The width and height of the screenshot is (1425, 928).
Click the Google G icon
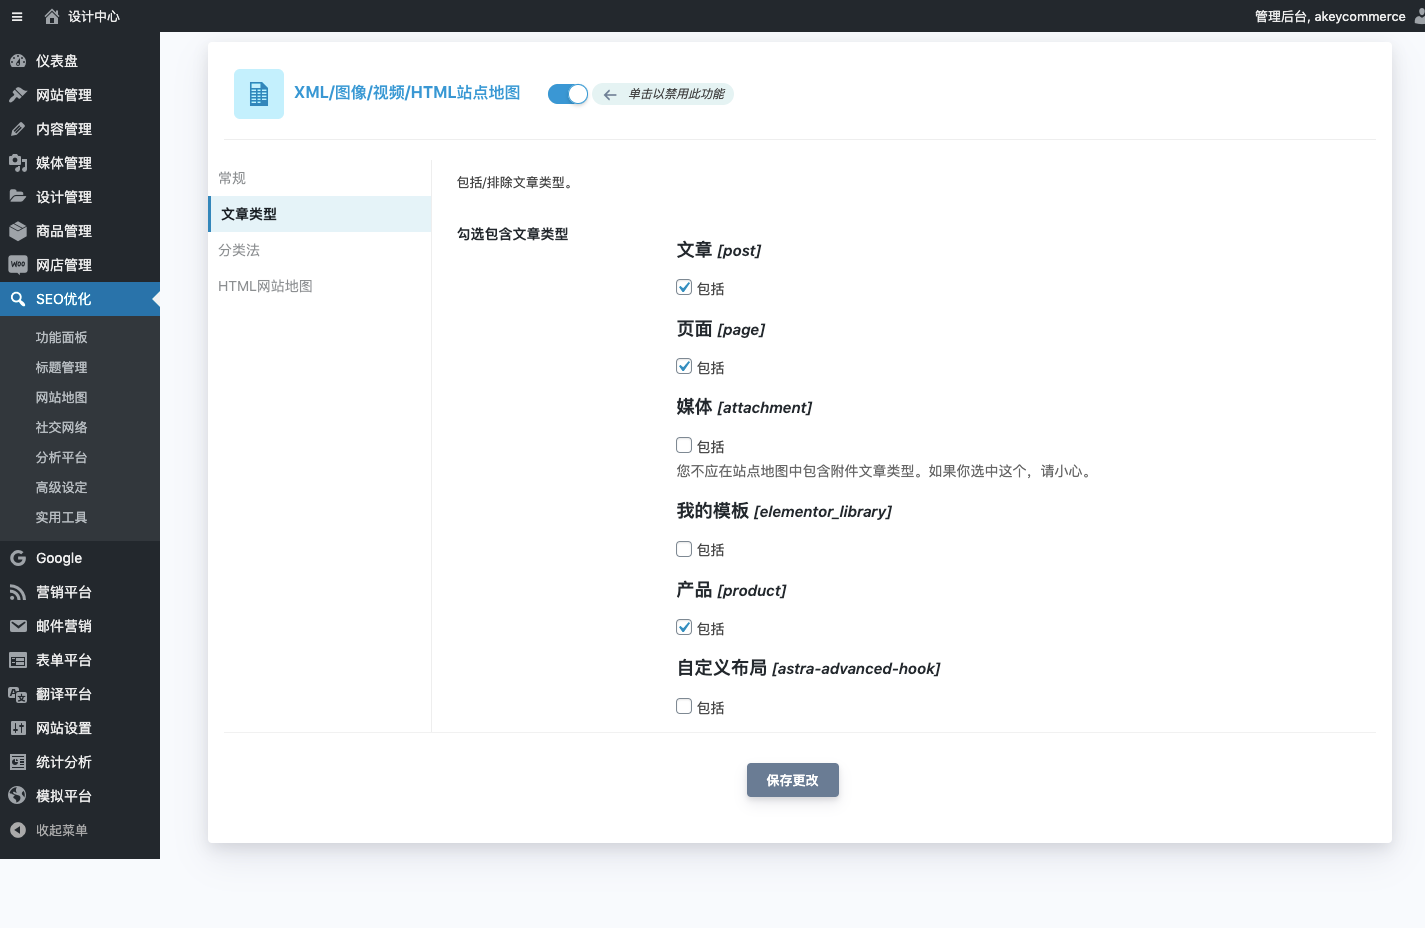(x=18, y=558)
